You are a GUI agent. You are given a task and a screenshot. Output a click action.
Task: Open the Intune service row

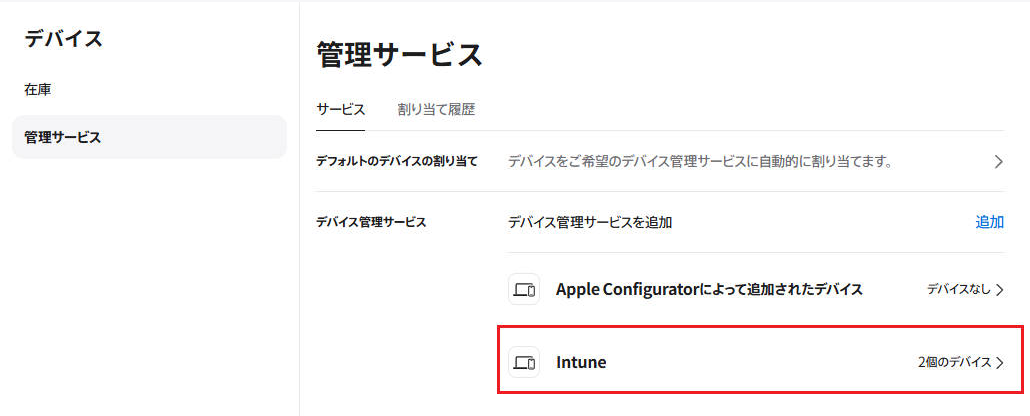pos(755,362)
